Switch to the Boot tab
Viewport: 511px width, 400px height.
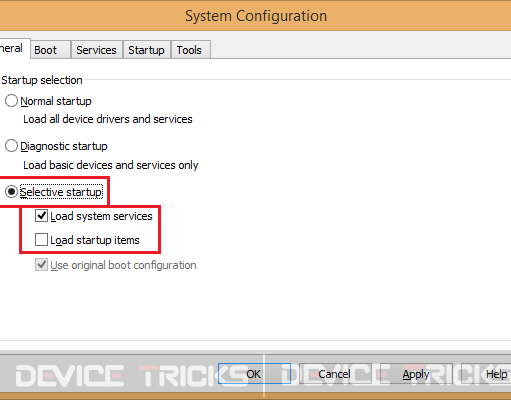click(50, 50)
